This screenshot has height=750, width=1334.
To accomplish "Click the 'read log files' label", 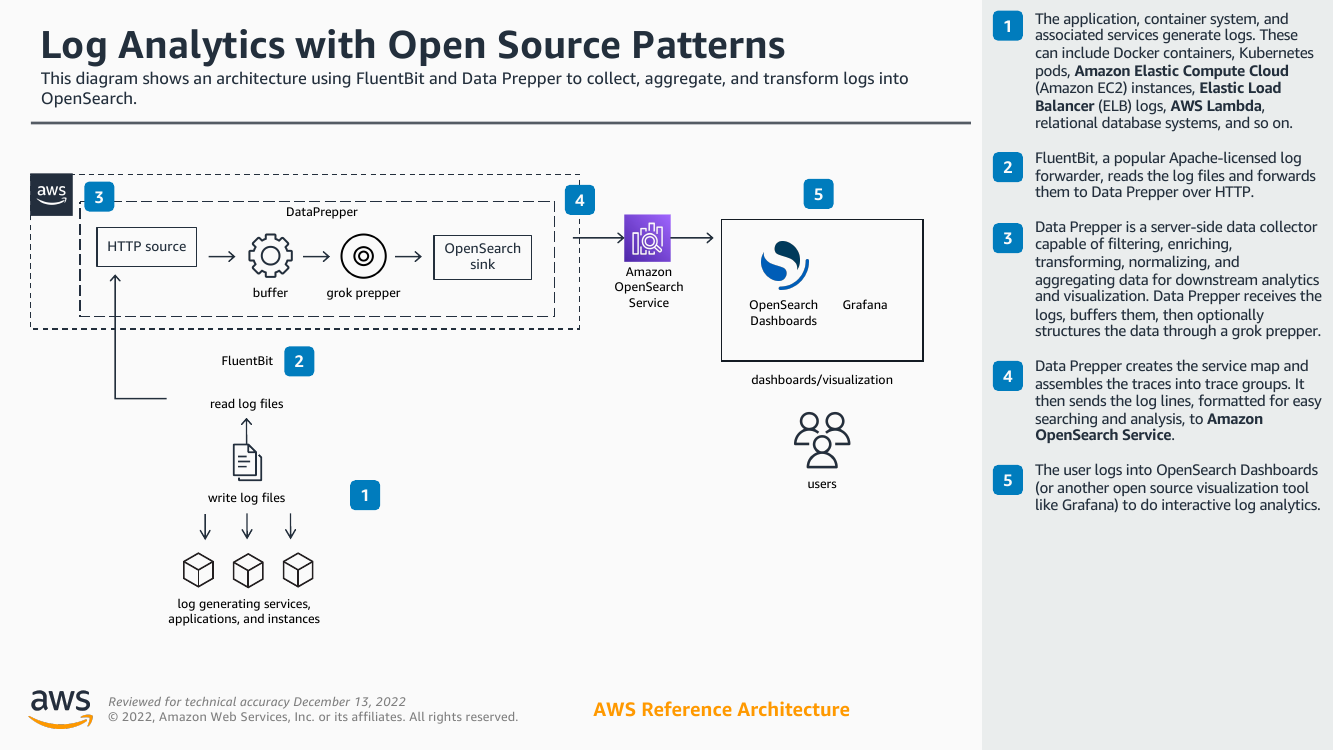I will click(x=246, y=404).
